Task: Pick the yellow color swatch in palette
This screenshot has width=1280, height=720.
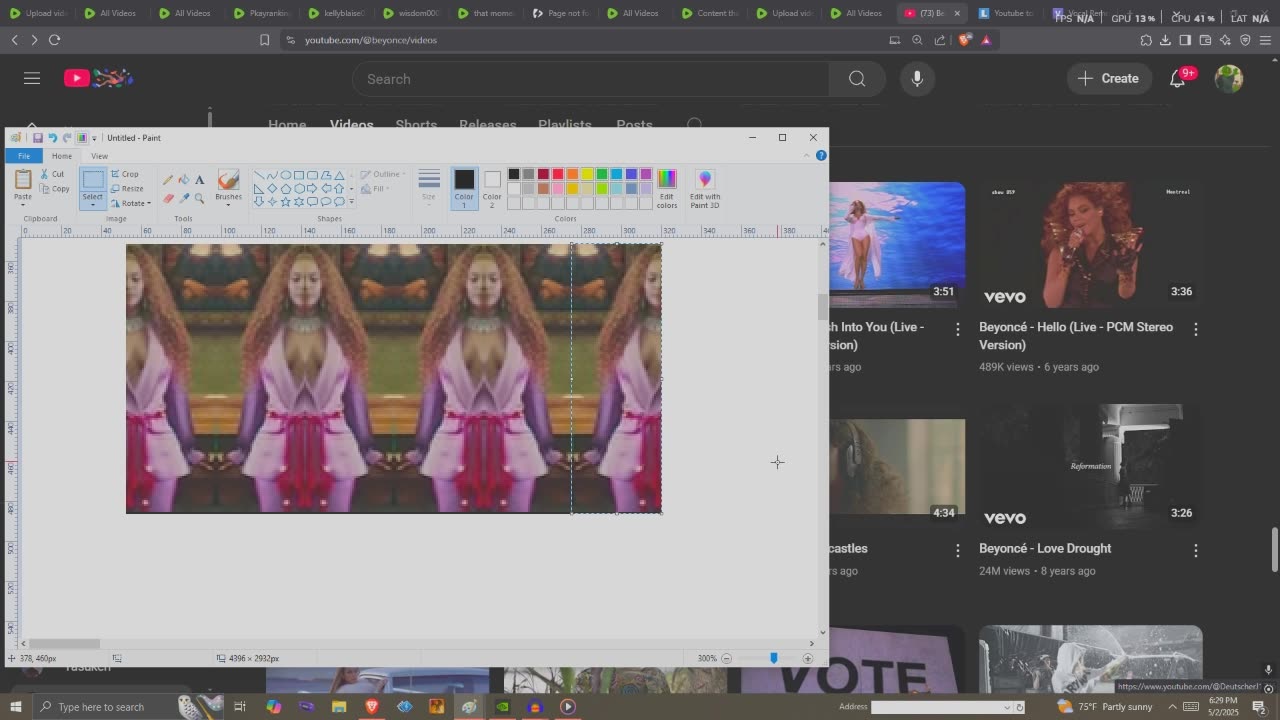Action: click(587, 174)
